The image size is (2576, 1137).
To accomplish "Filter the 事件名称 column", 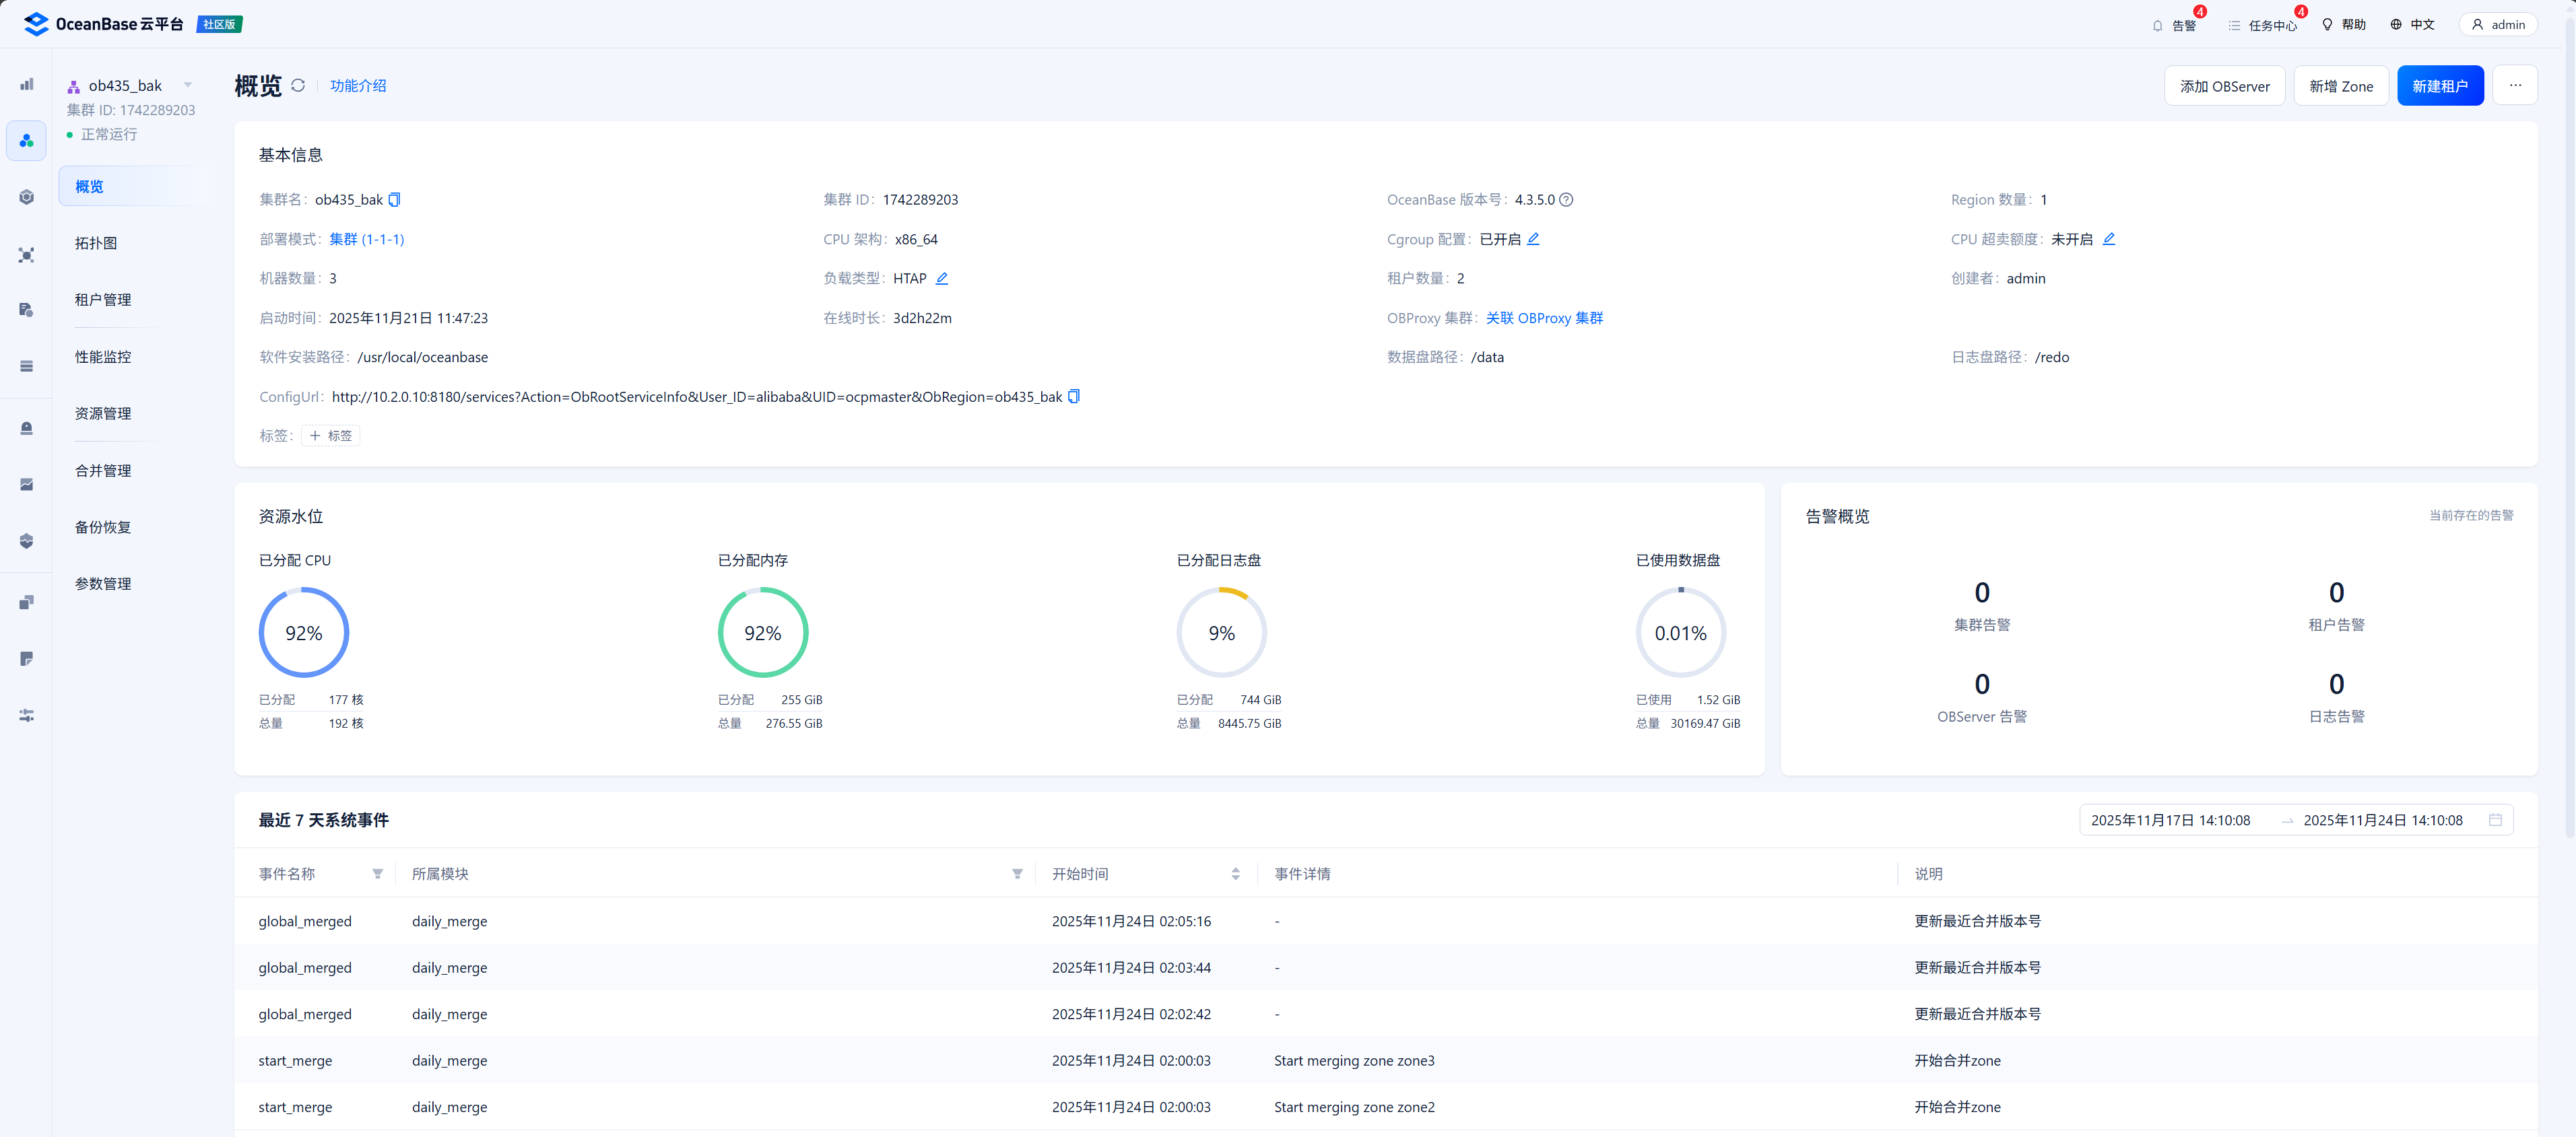I will click(x=377, y=874).
